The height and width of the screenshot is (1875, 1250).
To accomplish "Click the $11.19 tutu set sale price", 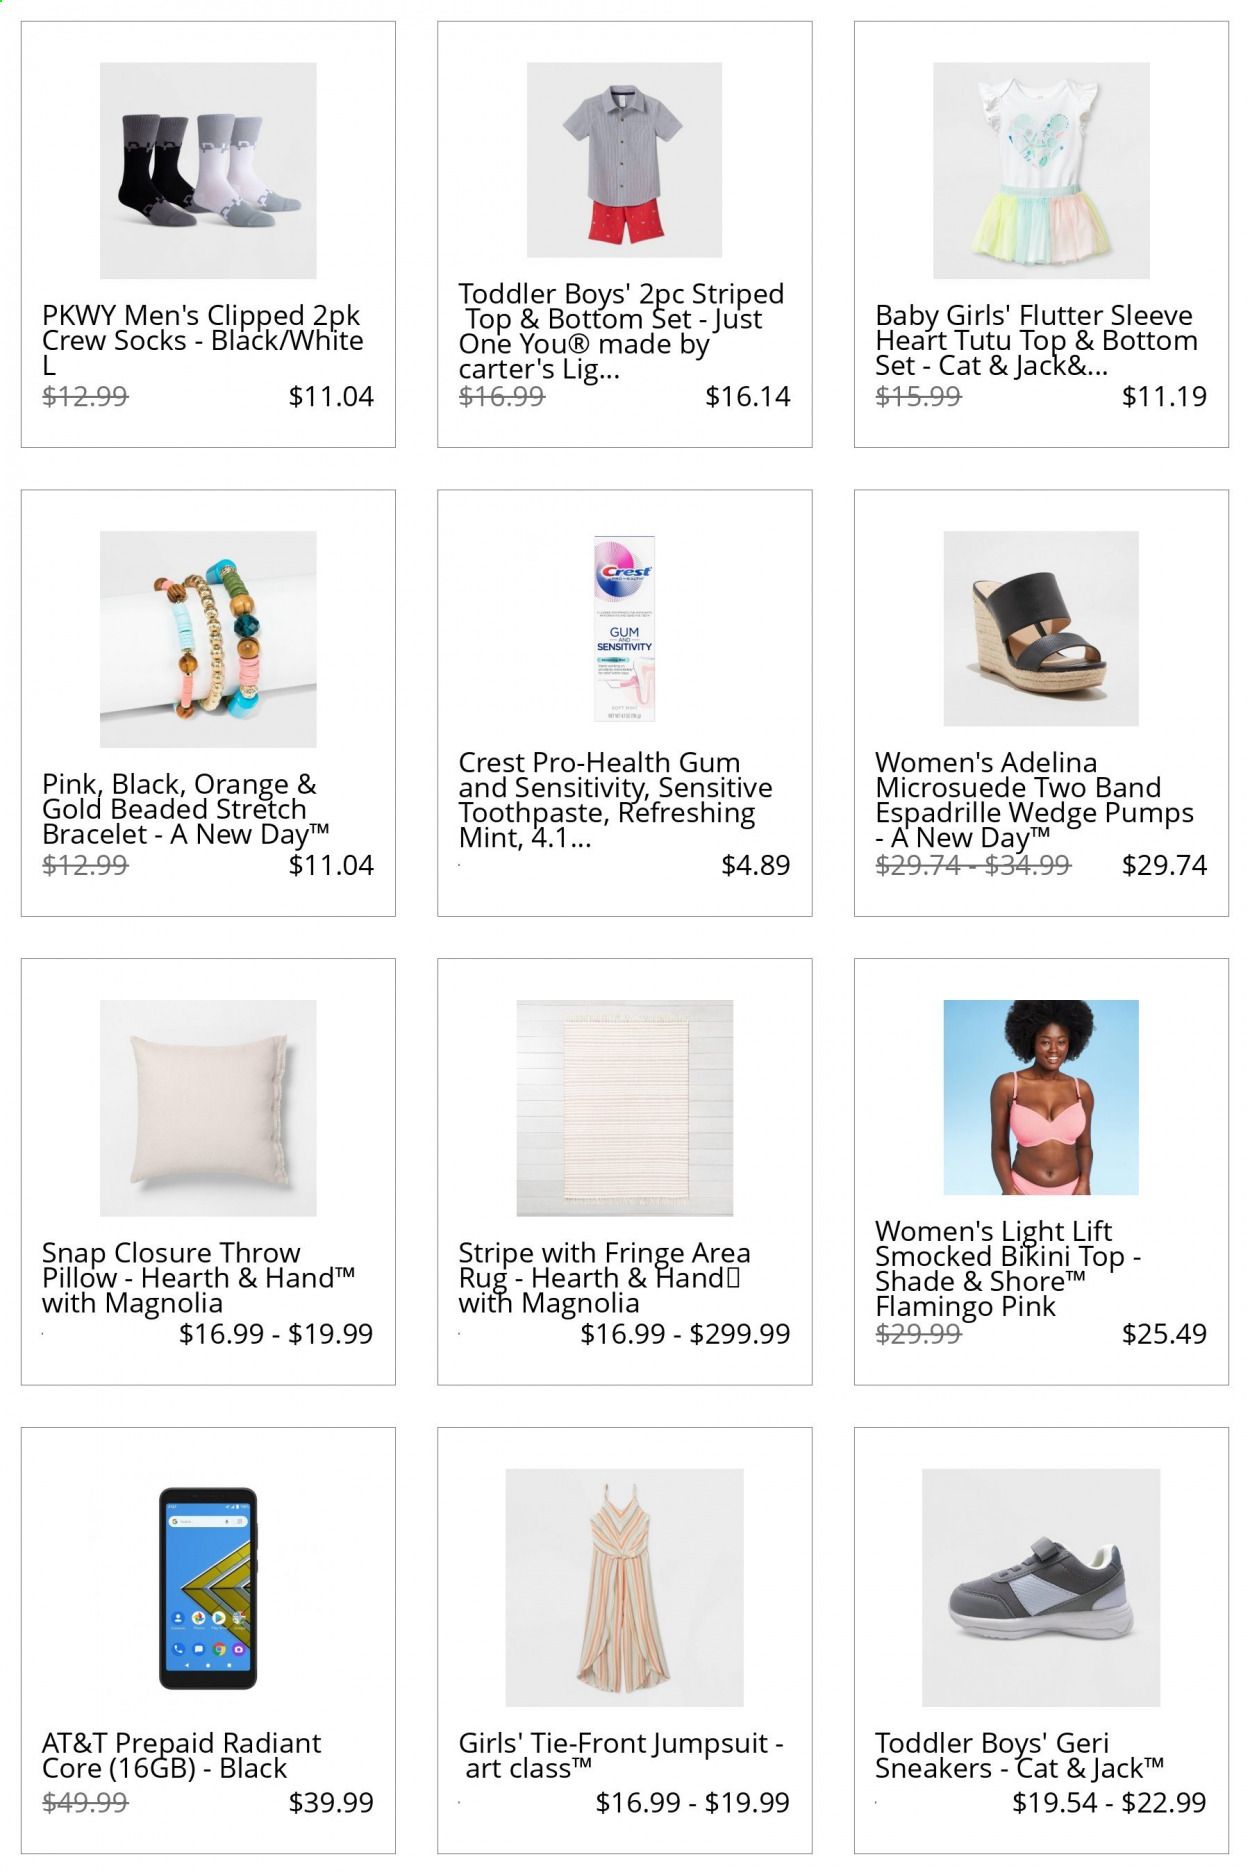I will click(1164, 397).
